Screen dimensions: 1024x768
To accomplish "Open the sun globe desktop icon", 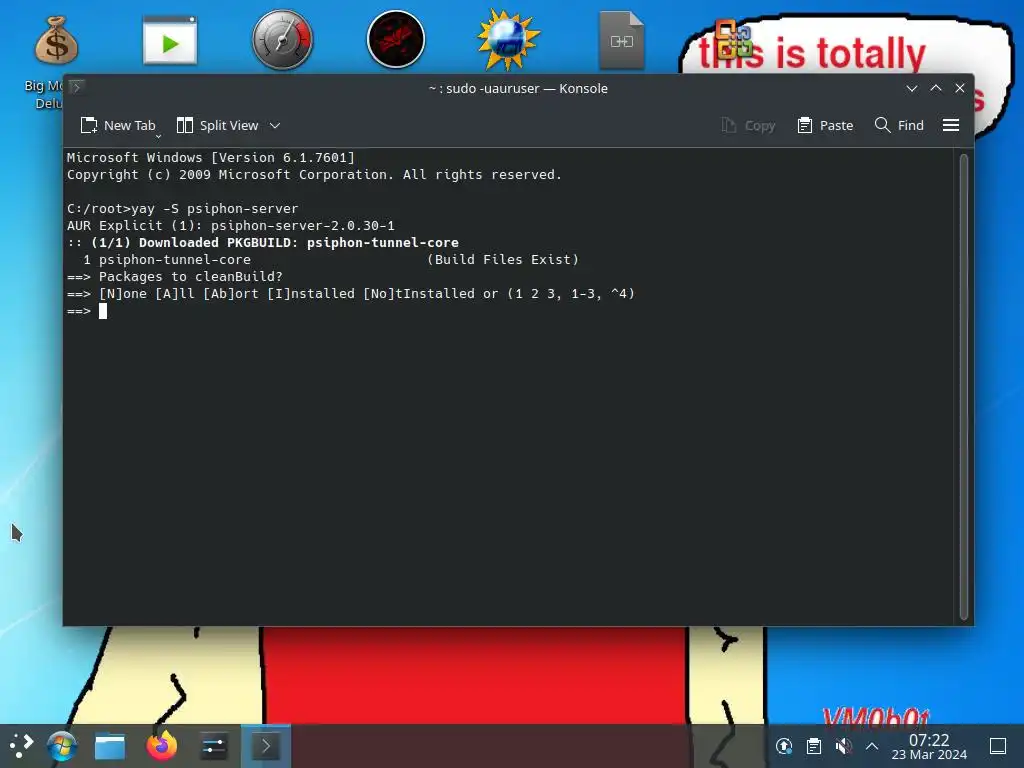I will pos(508,39).
